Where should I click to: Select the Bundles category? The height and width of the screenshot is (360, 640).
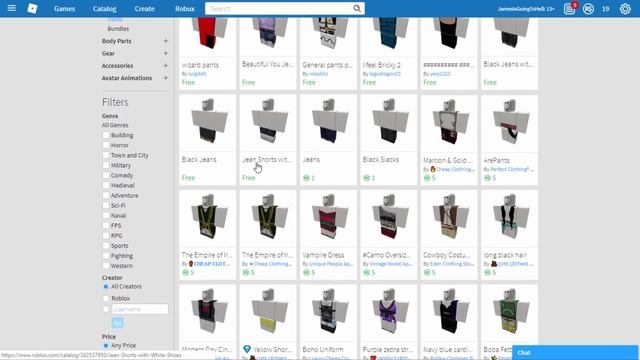click(118, 29)
